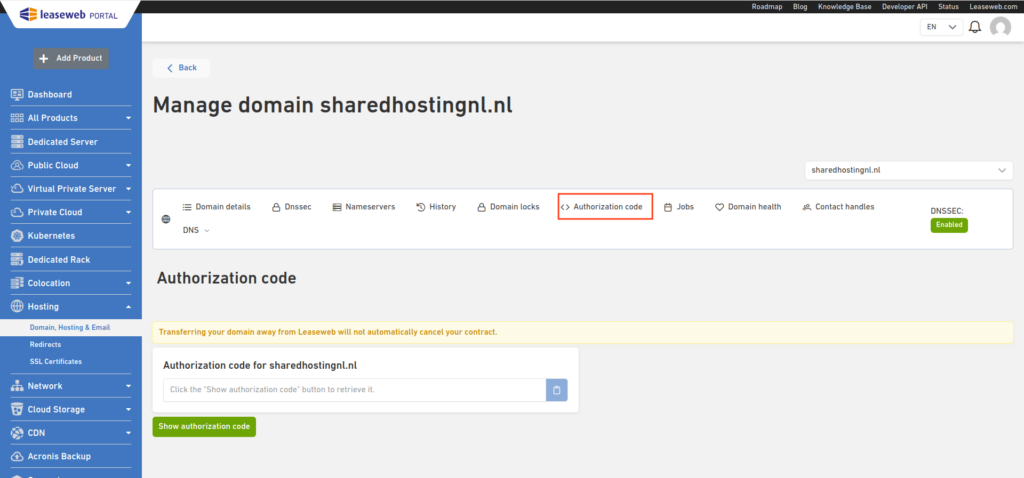Select the Authorization code tab
Screen dimensions: 1024x478
coord(605,207)
